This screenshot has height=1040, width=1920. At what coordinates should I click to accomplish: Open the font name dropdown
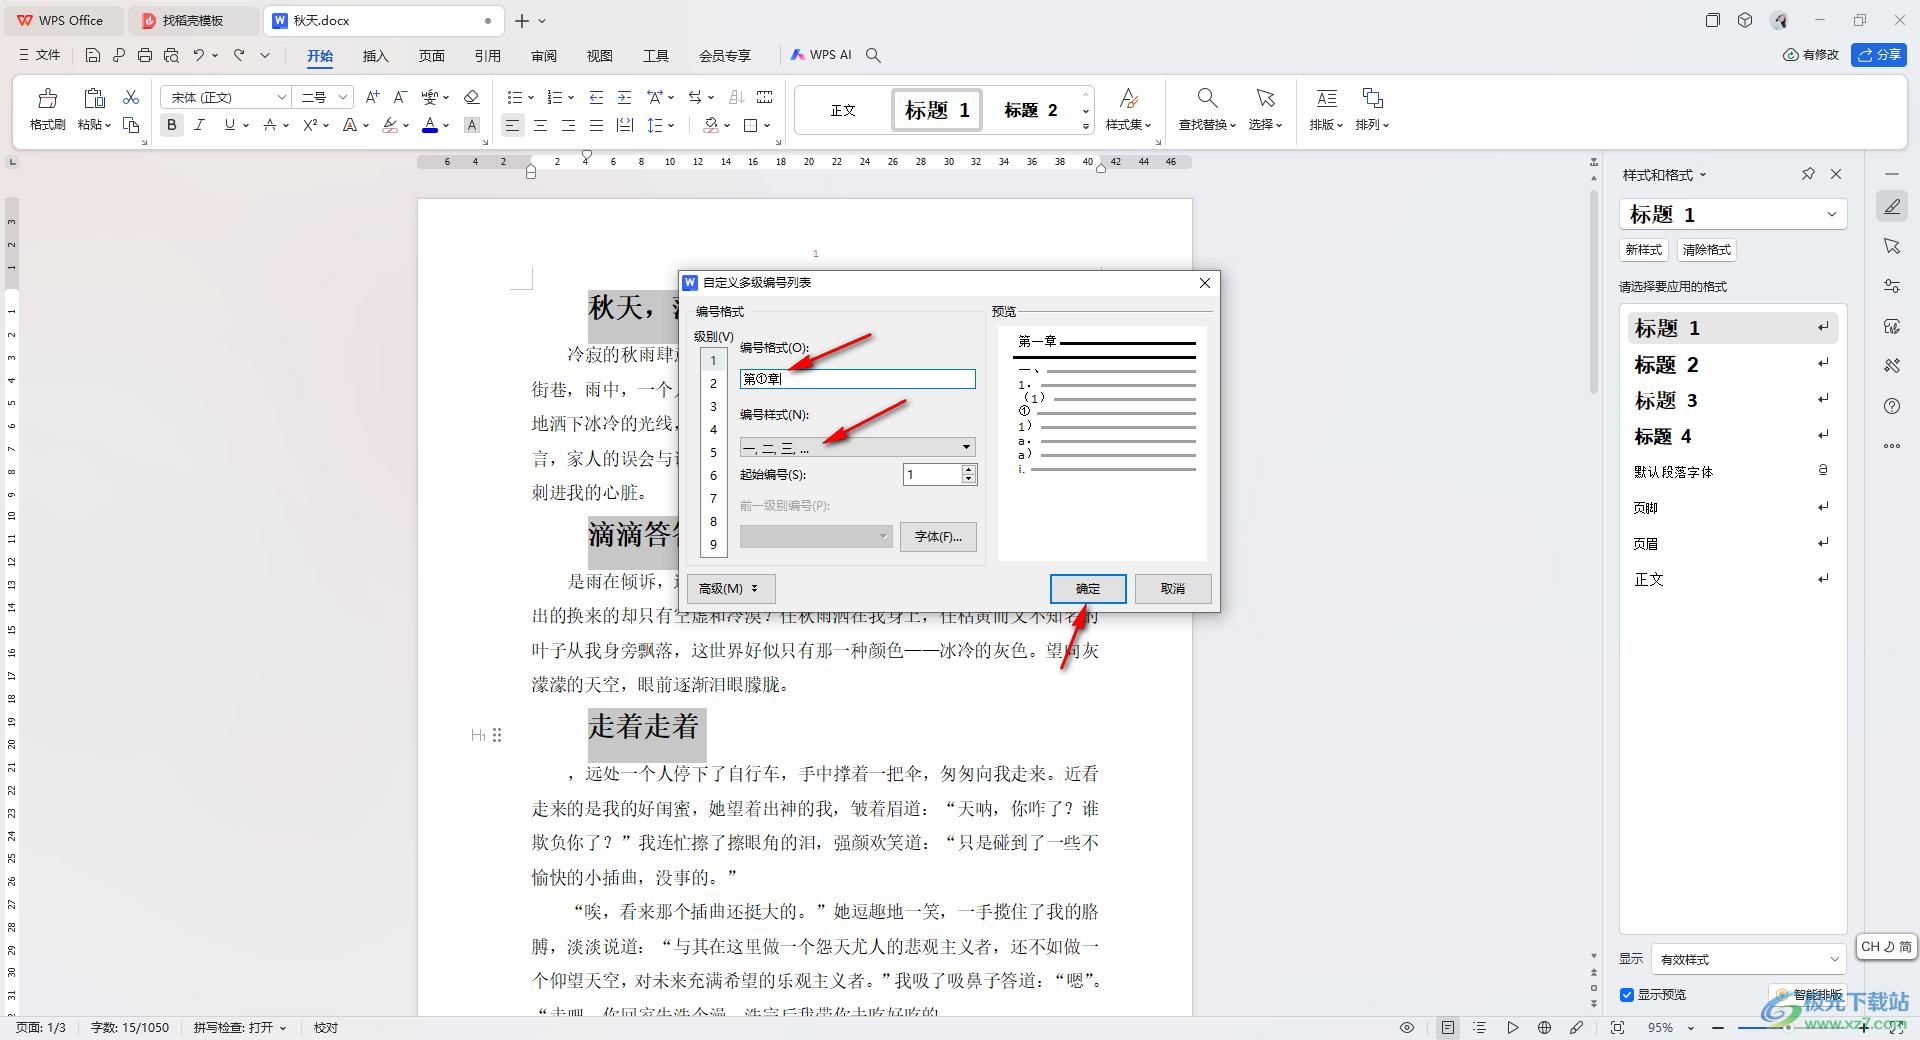click(282, 97)
